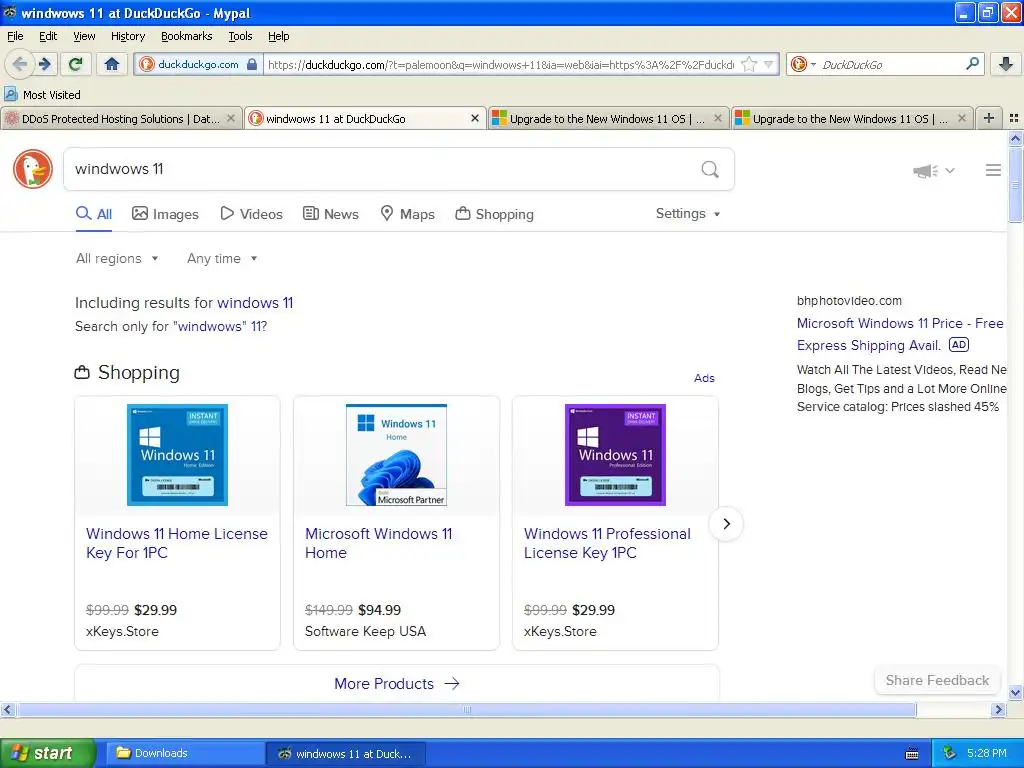Open the Bookmarks menu

186,36
